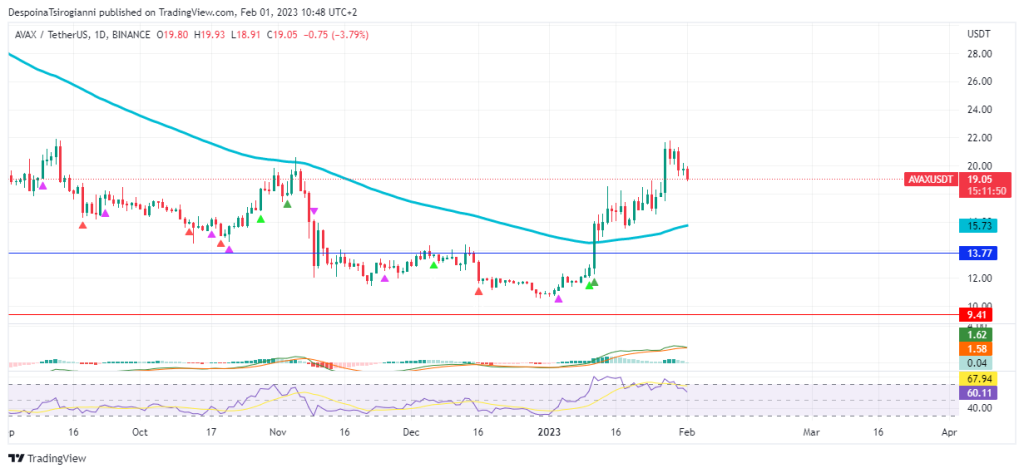
Task: Click the pink down-triangle marker near November
Action: point(314,211)
